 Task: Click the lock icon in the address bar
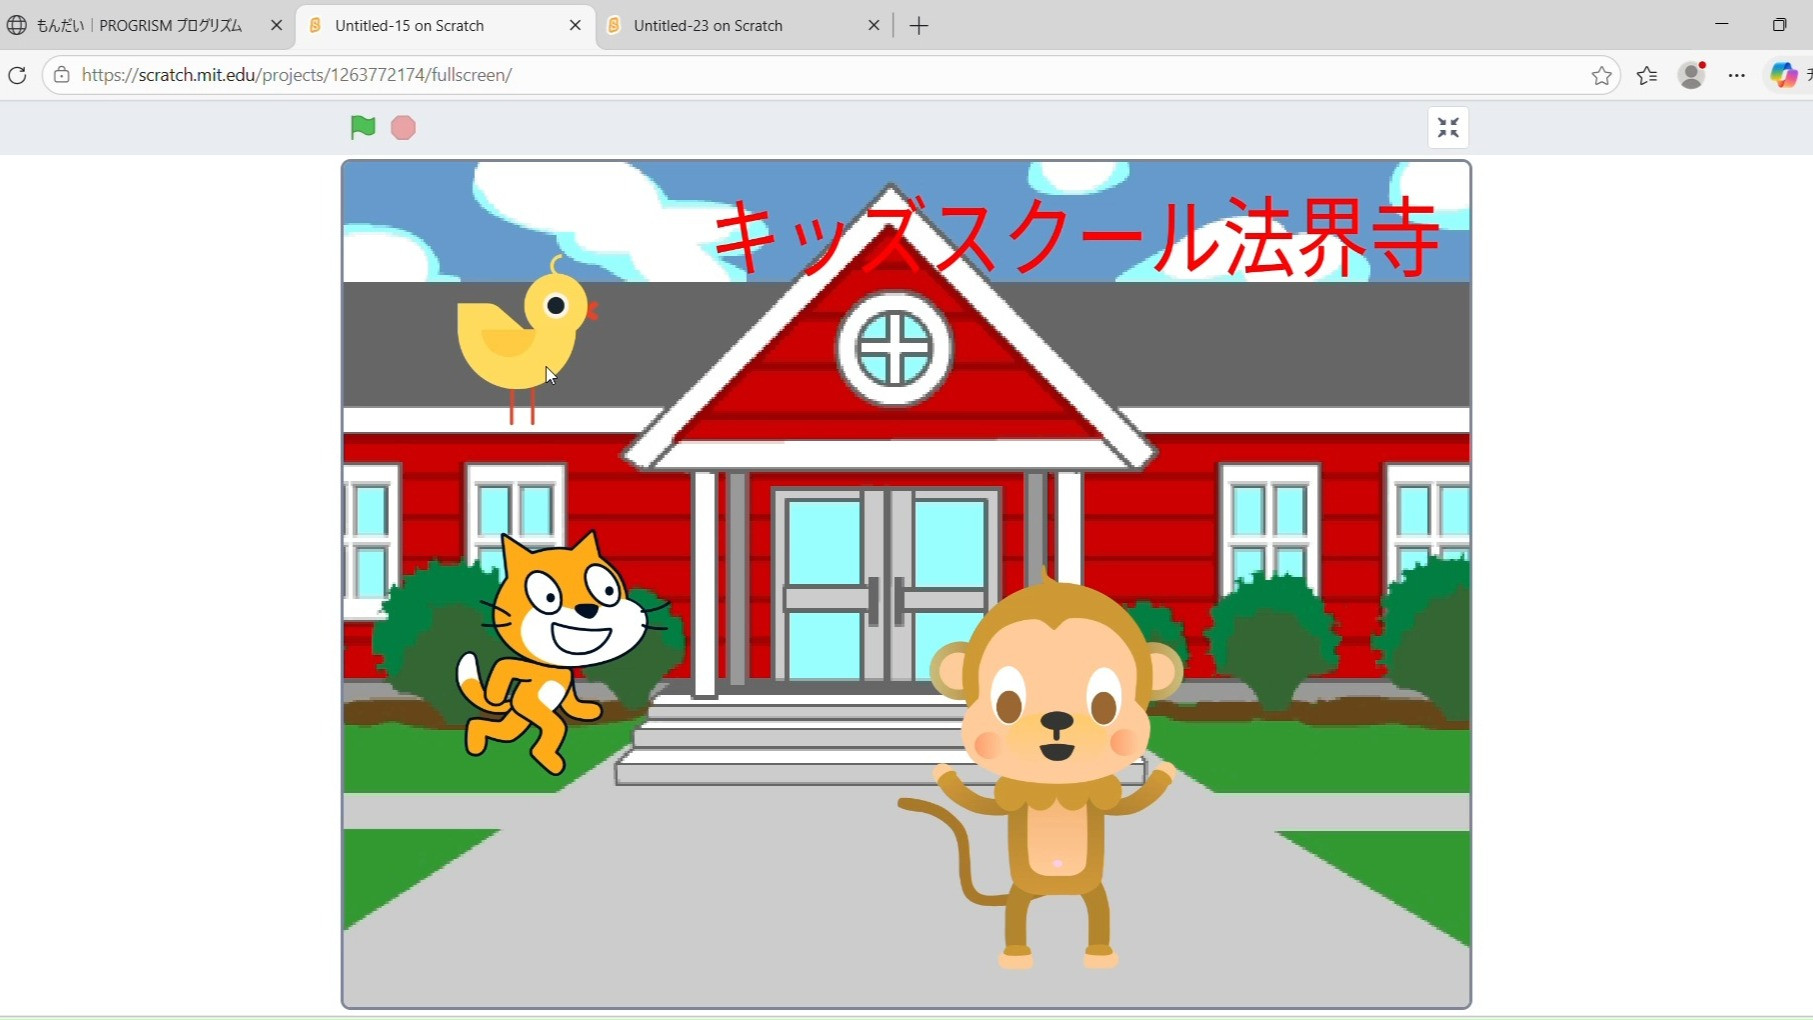tap(61, 74)
